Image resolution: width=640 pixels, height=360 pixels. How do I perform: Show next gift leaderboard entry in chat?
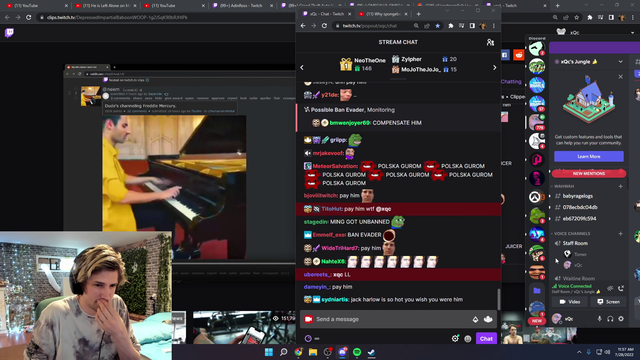coord(494,67)
